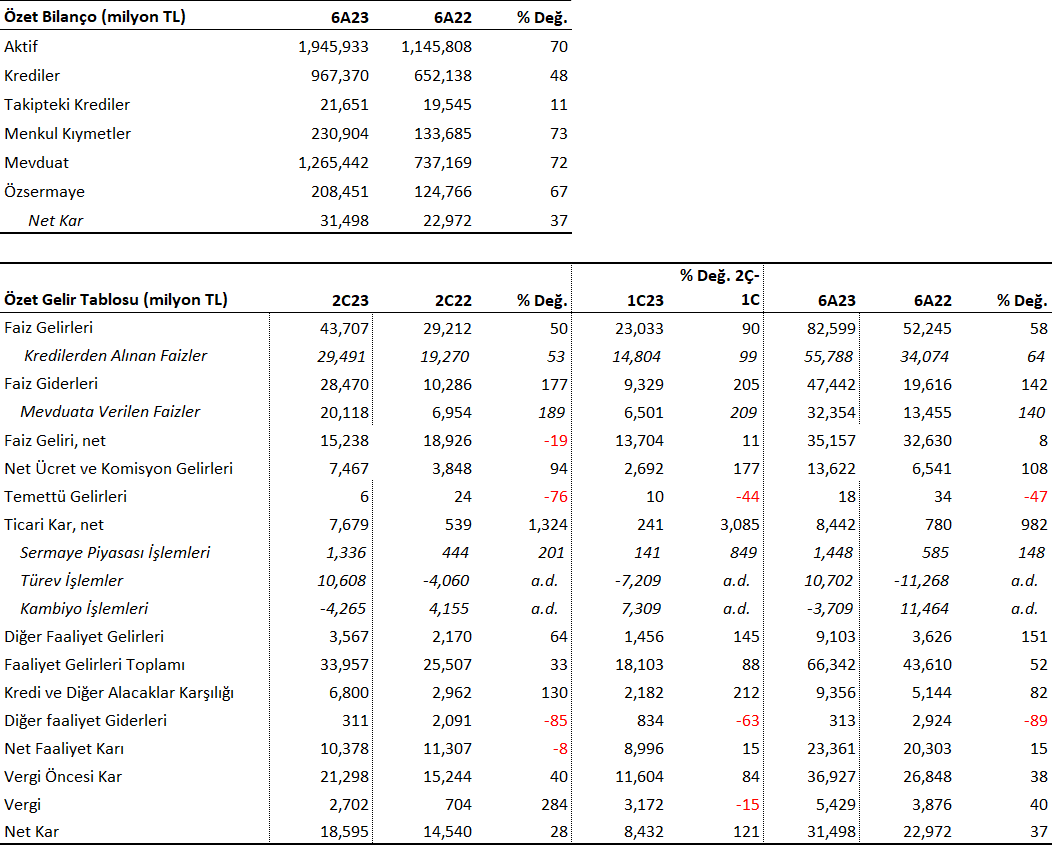Click the value 7,467 under 2C23
Image resolution: width=1053 pixels, height=846 pixels.
(349, 469)
